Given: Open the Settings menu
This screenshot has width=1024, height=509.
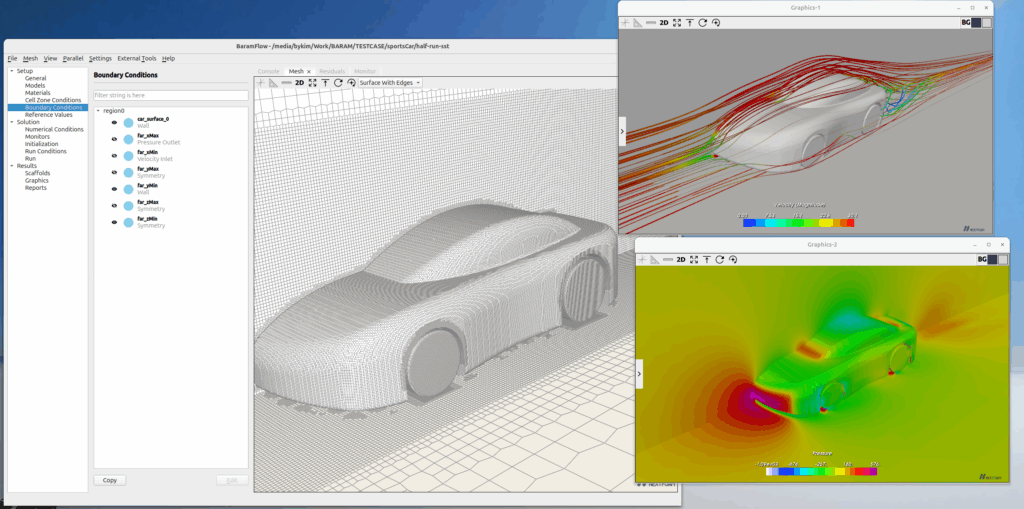Looking at the screenshot, I should [101, 58].
